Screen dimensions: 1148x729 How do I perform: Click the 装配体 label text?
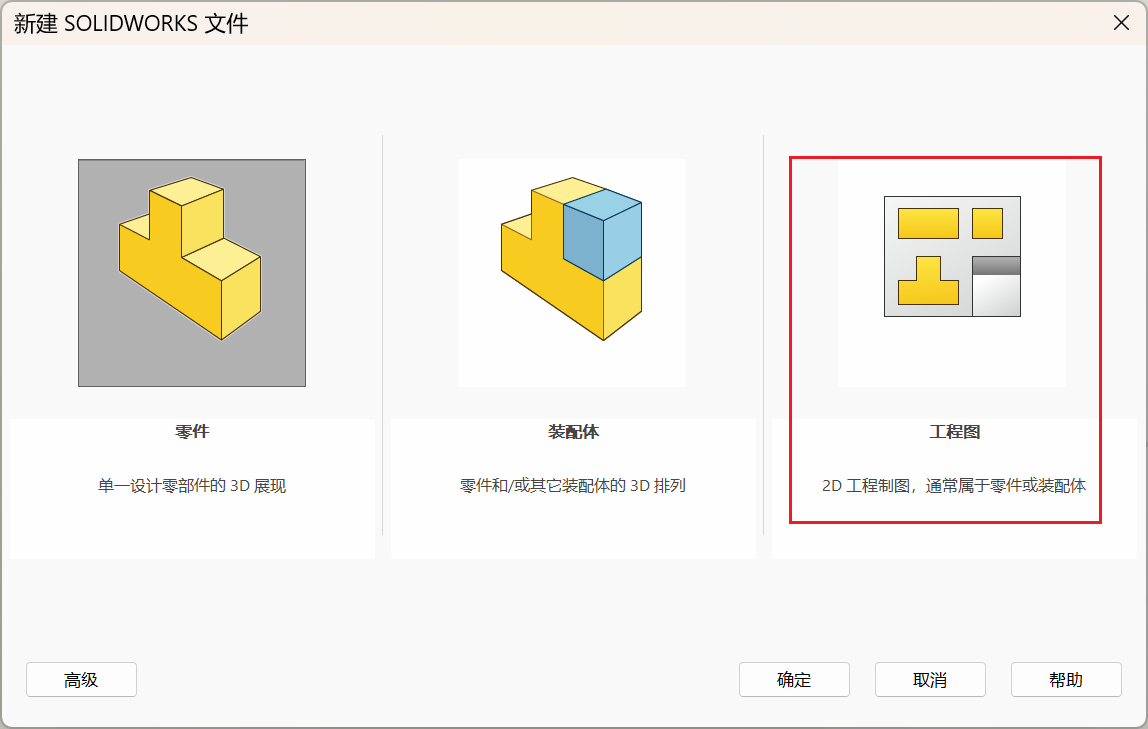[573, 432]
